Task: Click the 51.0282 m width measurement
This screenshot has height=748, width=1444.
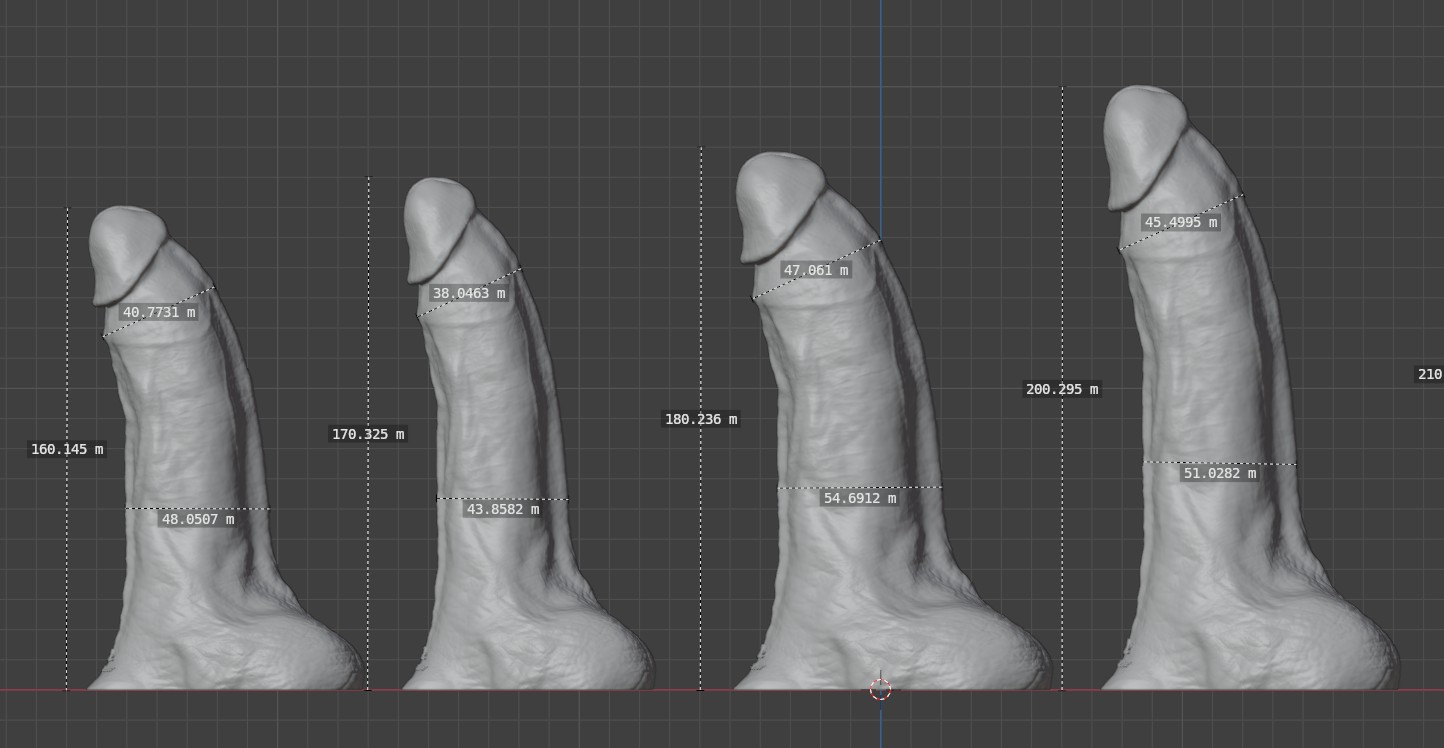Action: (1220, 473)
